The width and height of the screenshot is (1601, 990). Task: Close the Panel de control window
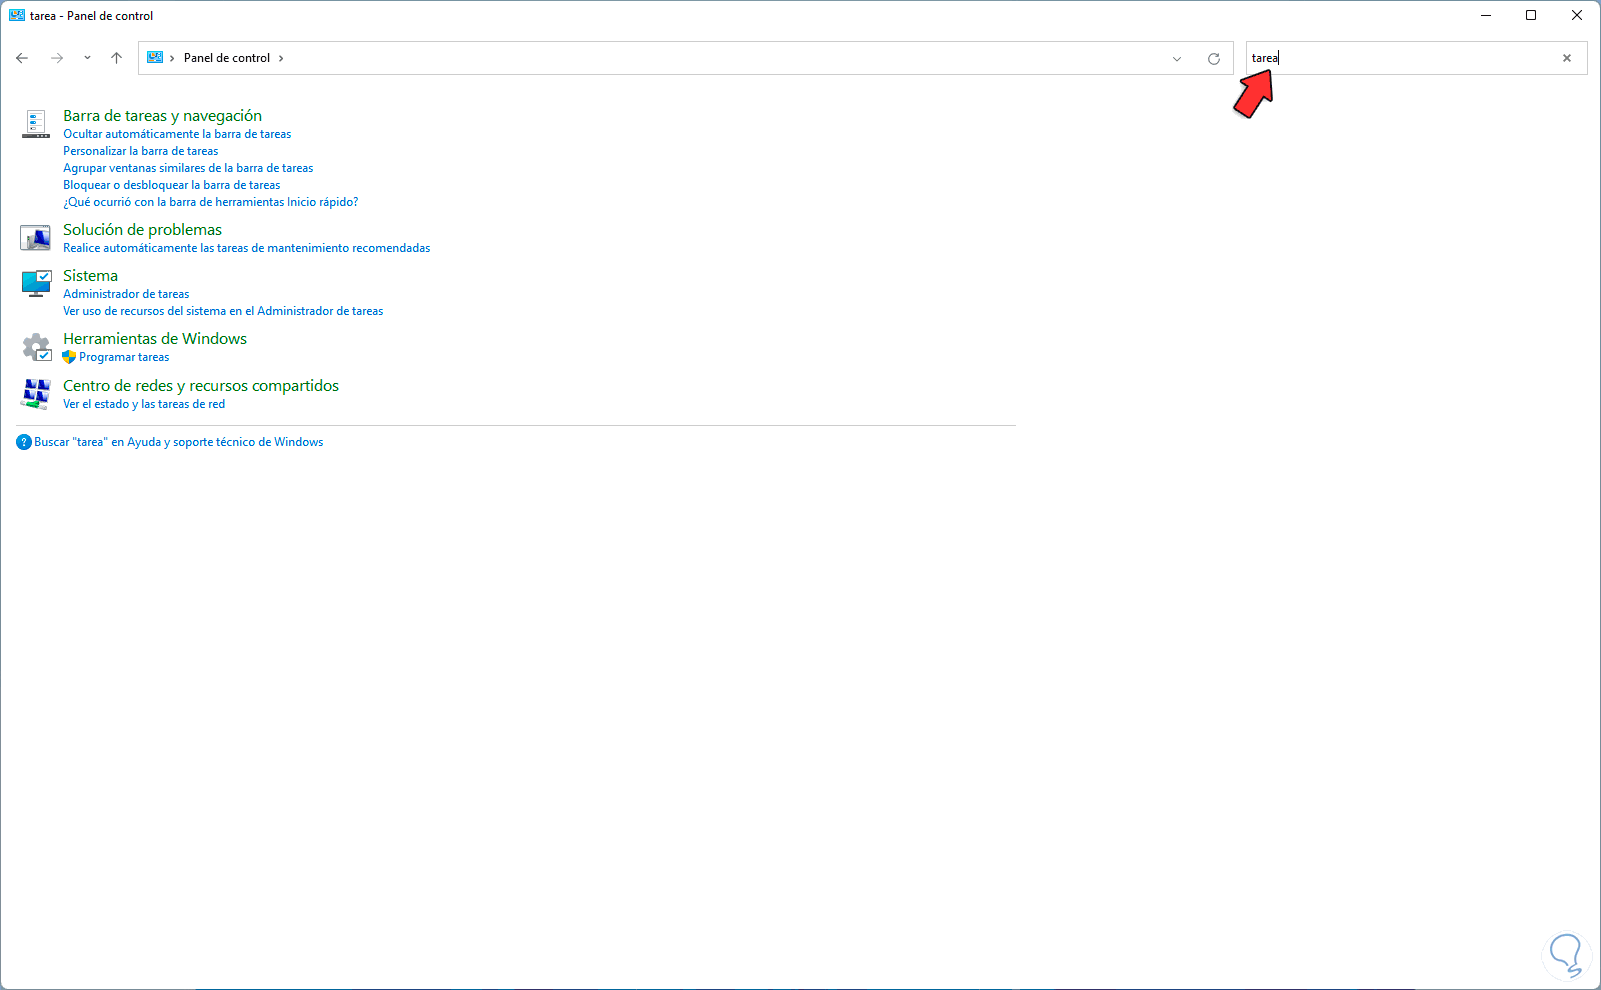pos(1577,15)
